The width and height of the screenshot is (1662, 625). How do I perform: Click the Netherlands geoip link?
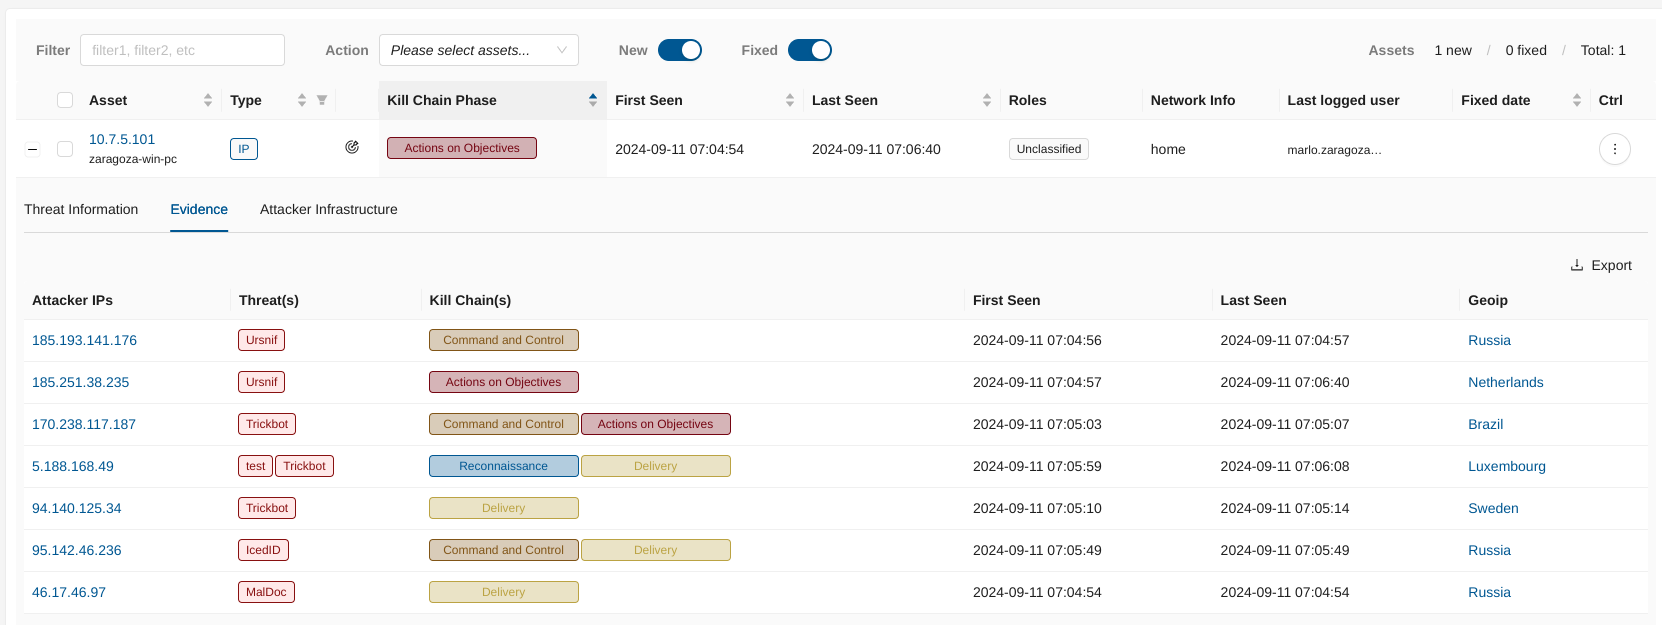point(1505,382)
